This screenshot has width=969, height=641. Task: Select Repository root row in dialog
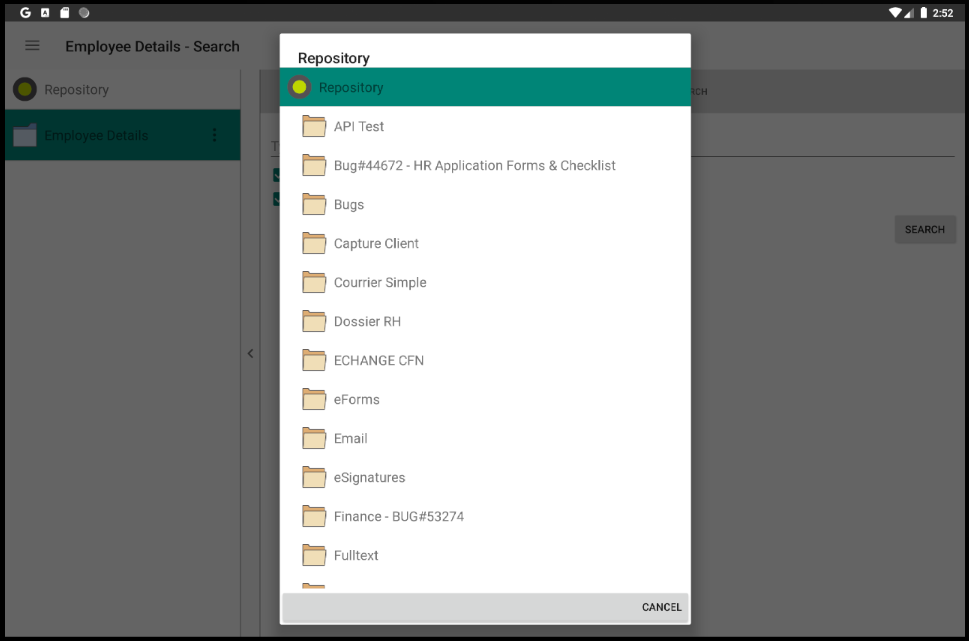(x=484, y=87)
